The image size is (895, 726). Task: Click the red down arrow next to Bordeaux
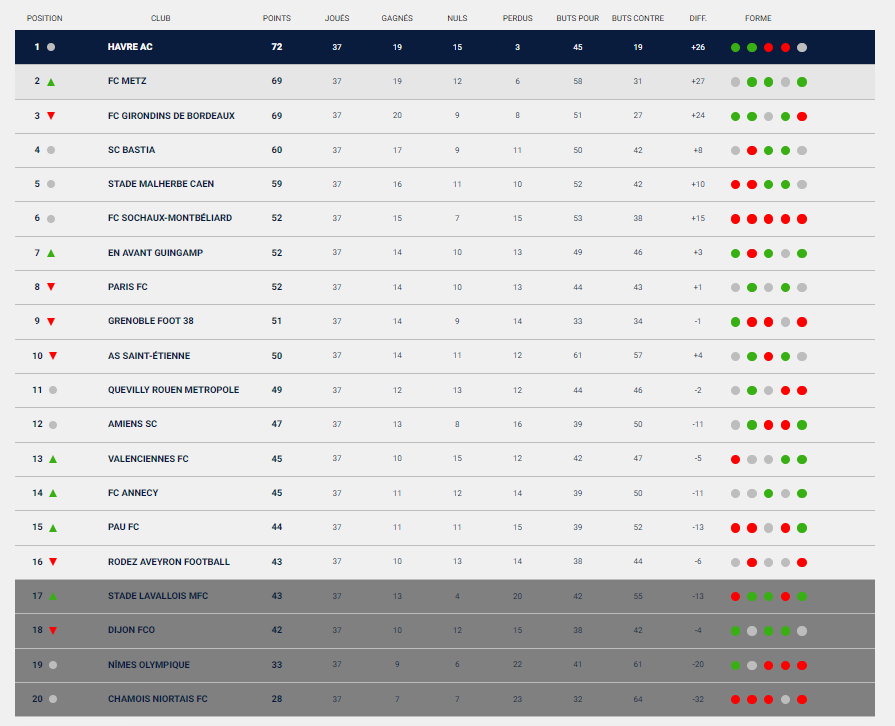tap(51, 116)
